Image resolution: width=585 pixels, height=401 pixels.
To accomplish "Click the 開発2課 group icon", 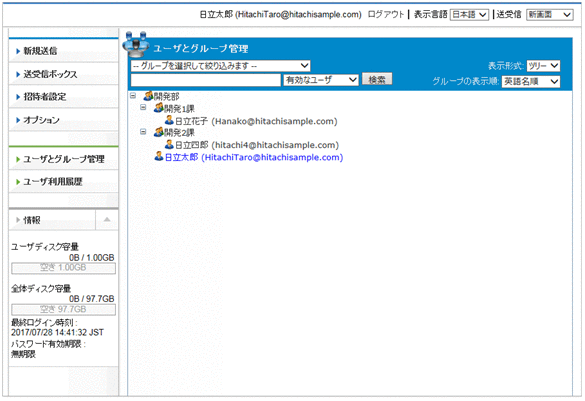I will pyautogui.click(x=159, y=132).
